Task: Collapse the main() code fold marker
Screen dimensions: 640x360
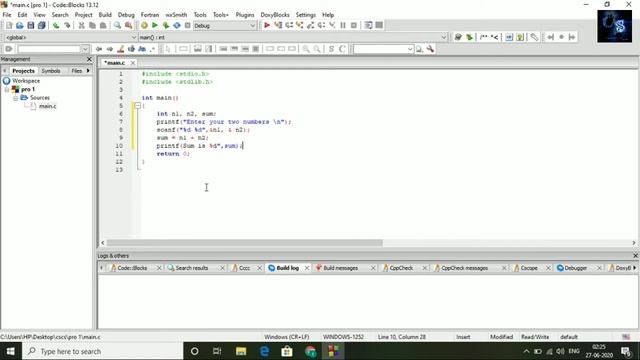Action: (x=138, y=106)
